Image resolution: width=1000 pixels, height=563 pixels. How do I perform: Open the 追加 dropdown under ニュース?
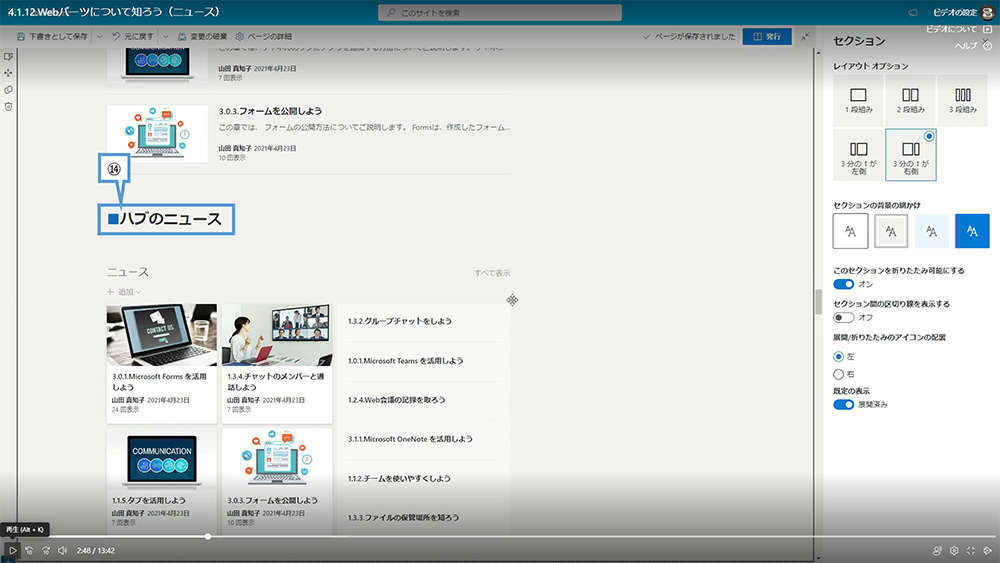(124, 292)
